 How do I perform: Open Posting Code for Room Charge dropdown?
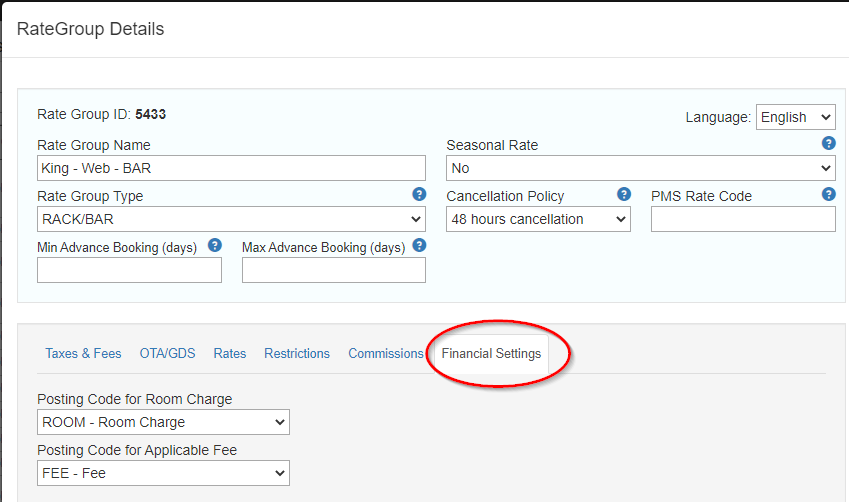(x=164, y=422)
